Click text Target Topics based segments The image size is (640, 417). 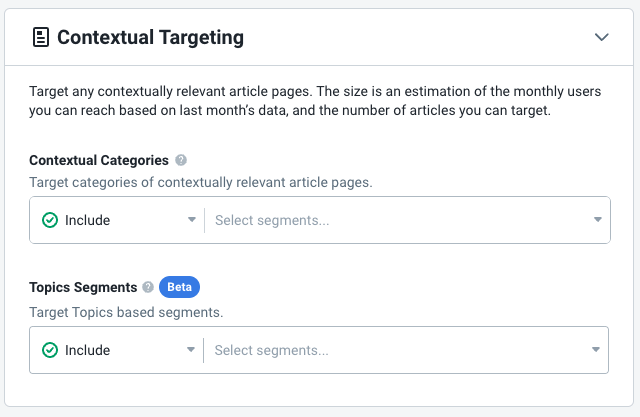pyautogui.click(x=126, y=313)
